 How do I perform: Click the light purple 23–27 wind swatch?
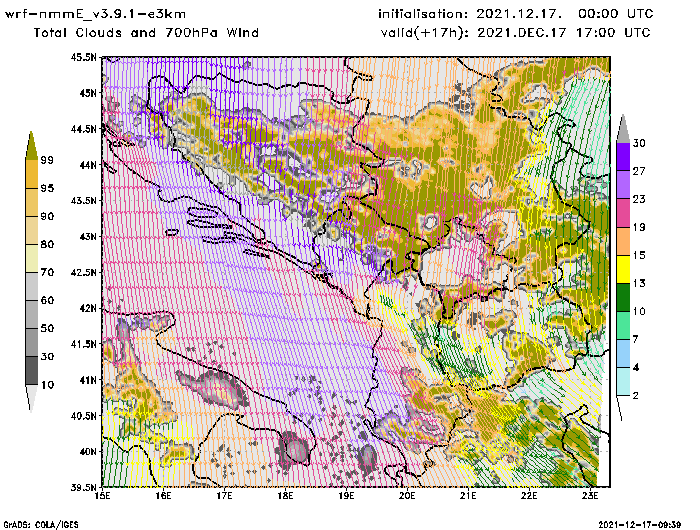pos(623,185)
